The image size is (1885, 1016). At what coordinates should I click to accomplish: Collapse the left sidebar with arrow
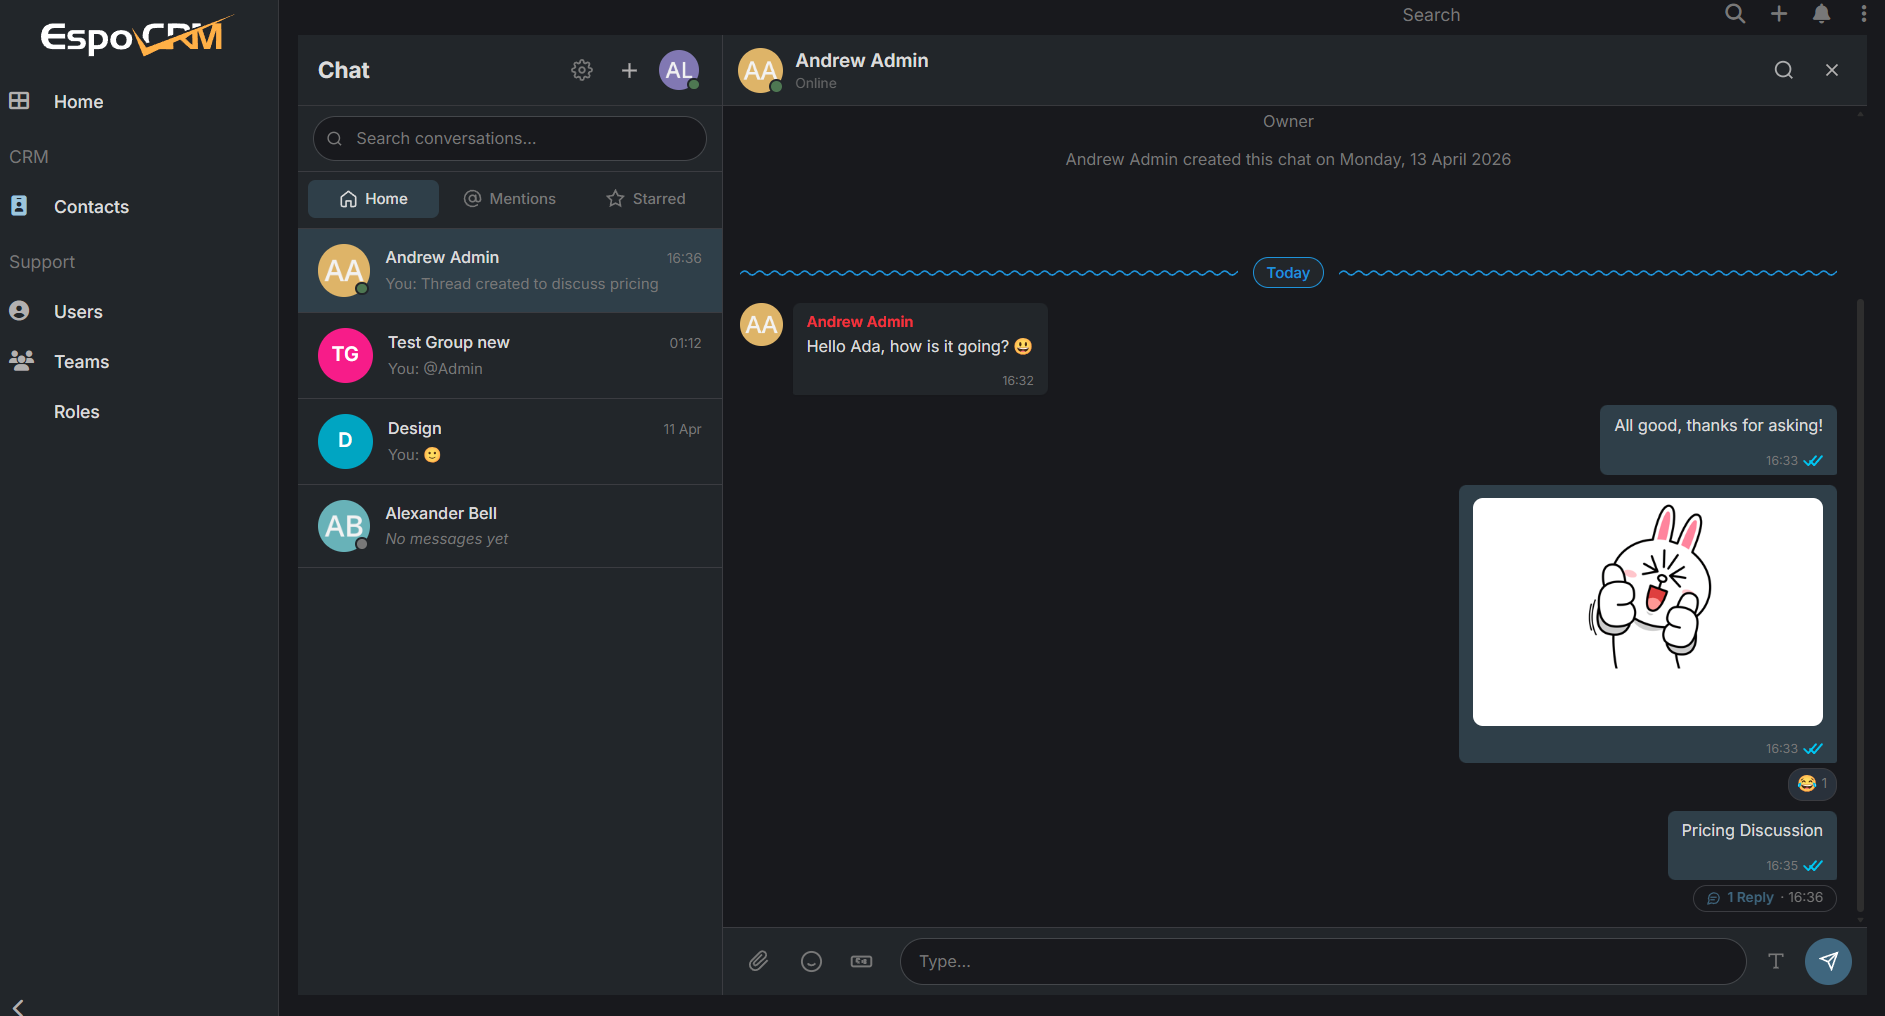coord(18,1006)
